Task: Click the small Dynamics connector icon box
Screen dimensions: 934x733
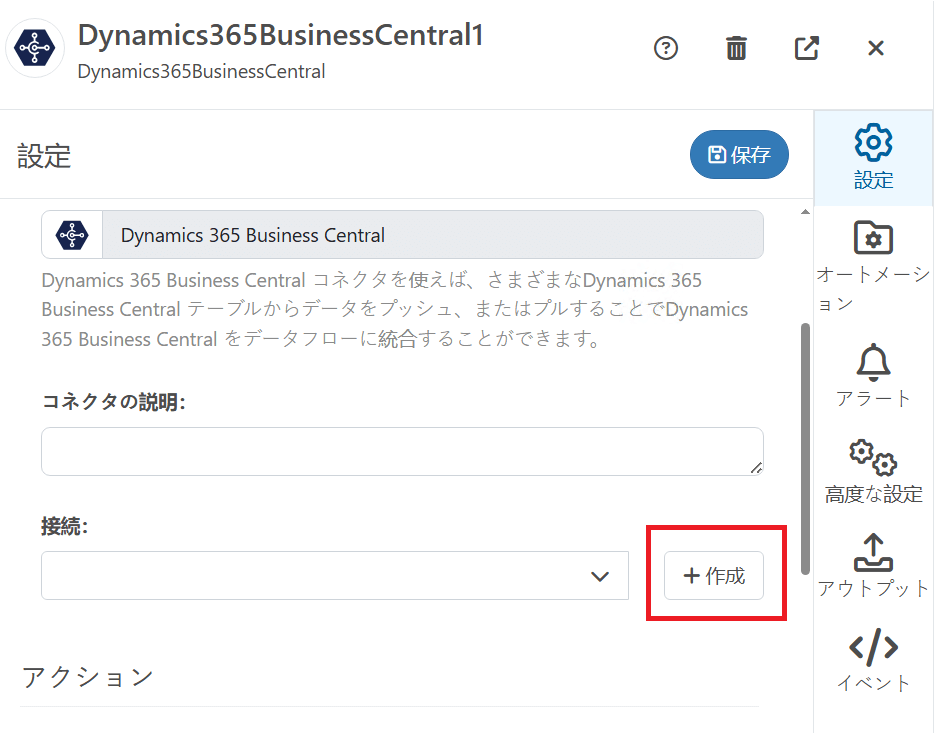Action: (x=72, y=235)
